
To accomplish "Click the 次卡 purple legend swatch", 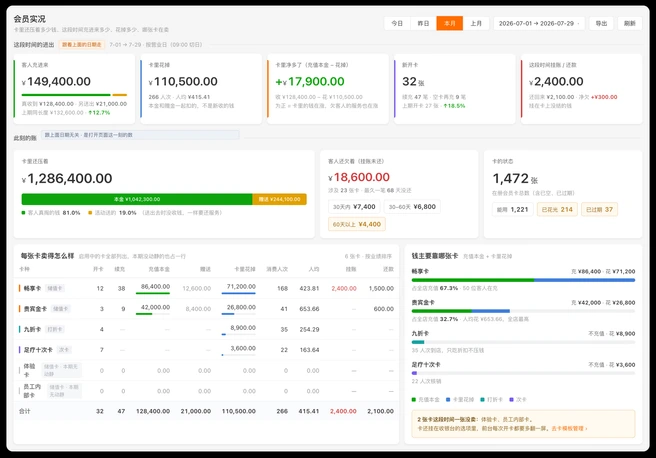I will (x=511, y=399).
